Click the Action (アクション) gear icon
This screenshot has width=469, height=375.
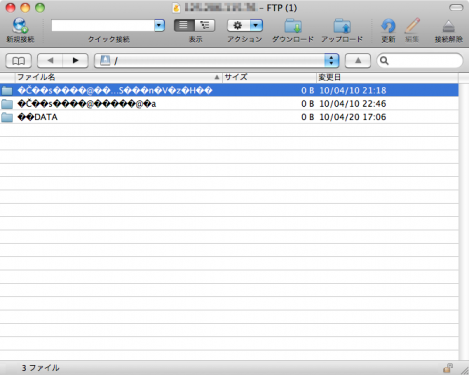[238, 25]
